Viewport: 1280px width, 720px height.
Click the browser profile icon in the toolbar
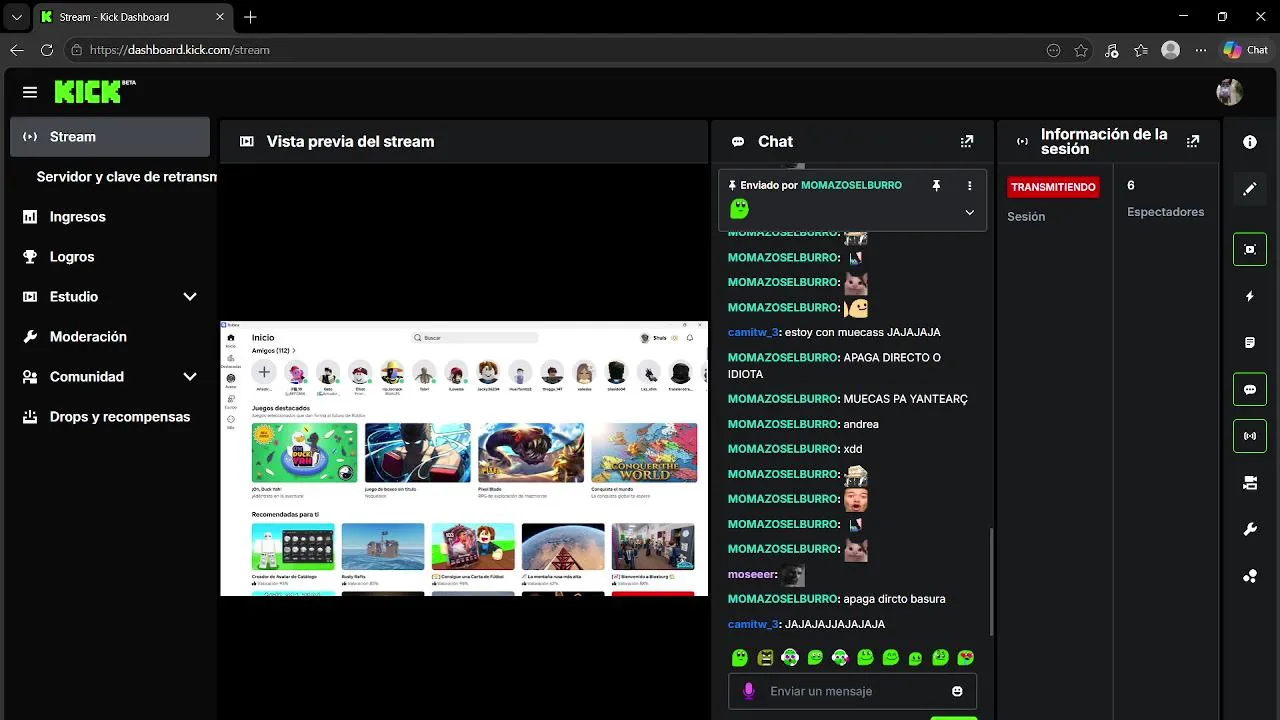click(x=1170, y=50)
